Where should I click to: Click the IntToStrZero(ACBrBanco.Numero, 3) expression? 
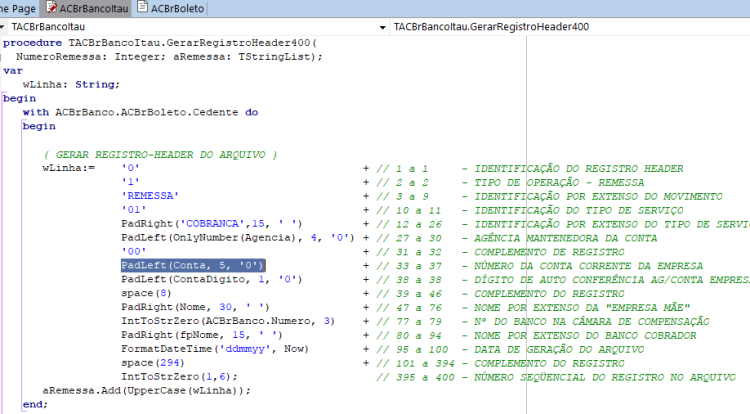pos(228,321)
